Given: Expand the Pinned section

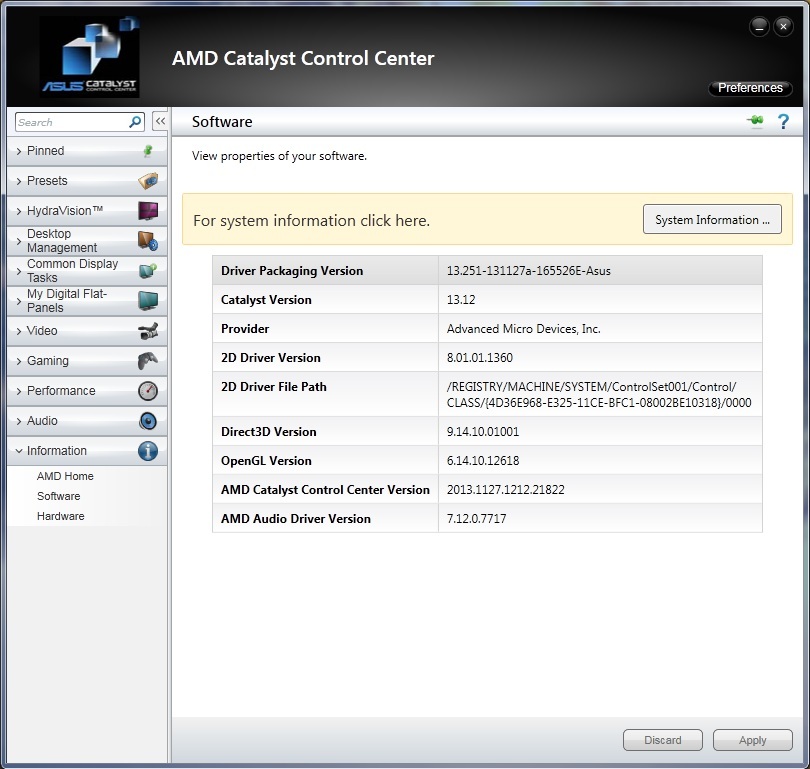Looking at the screenshot, I should 87,151.
